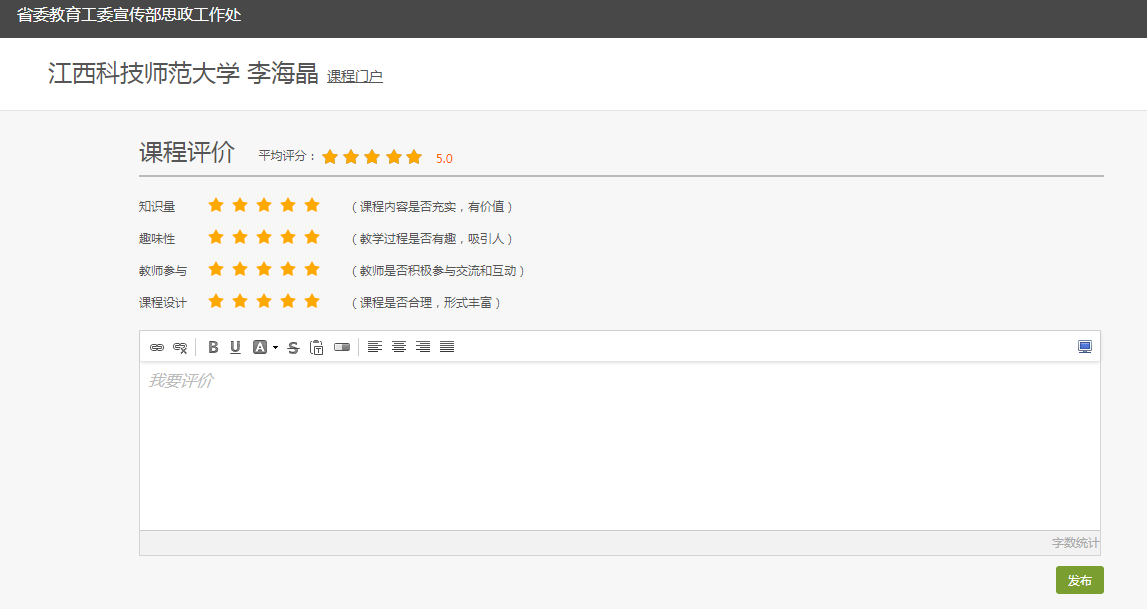Toggle fullscreen editor mode icon
The height and width of the screenshot is (609, 1147).
point(1085,347)
